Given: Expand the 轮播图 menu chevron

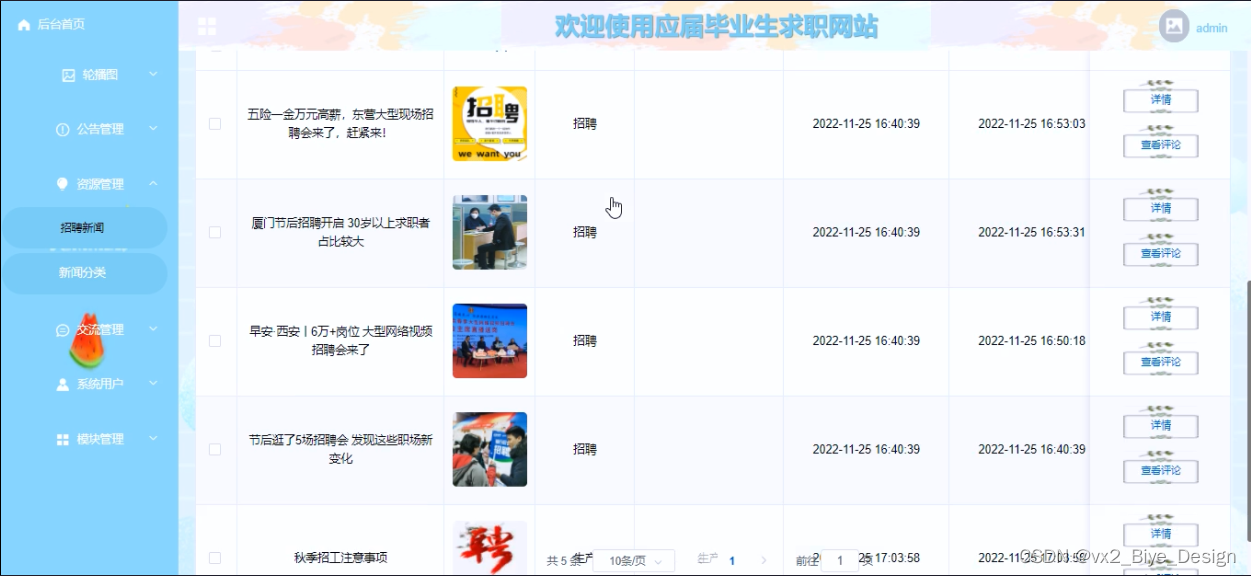Looking at the screenshot, I should coord(153,74).
